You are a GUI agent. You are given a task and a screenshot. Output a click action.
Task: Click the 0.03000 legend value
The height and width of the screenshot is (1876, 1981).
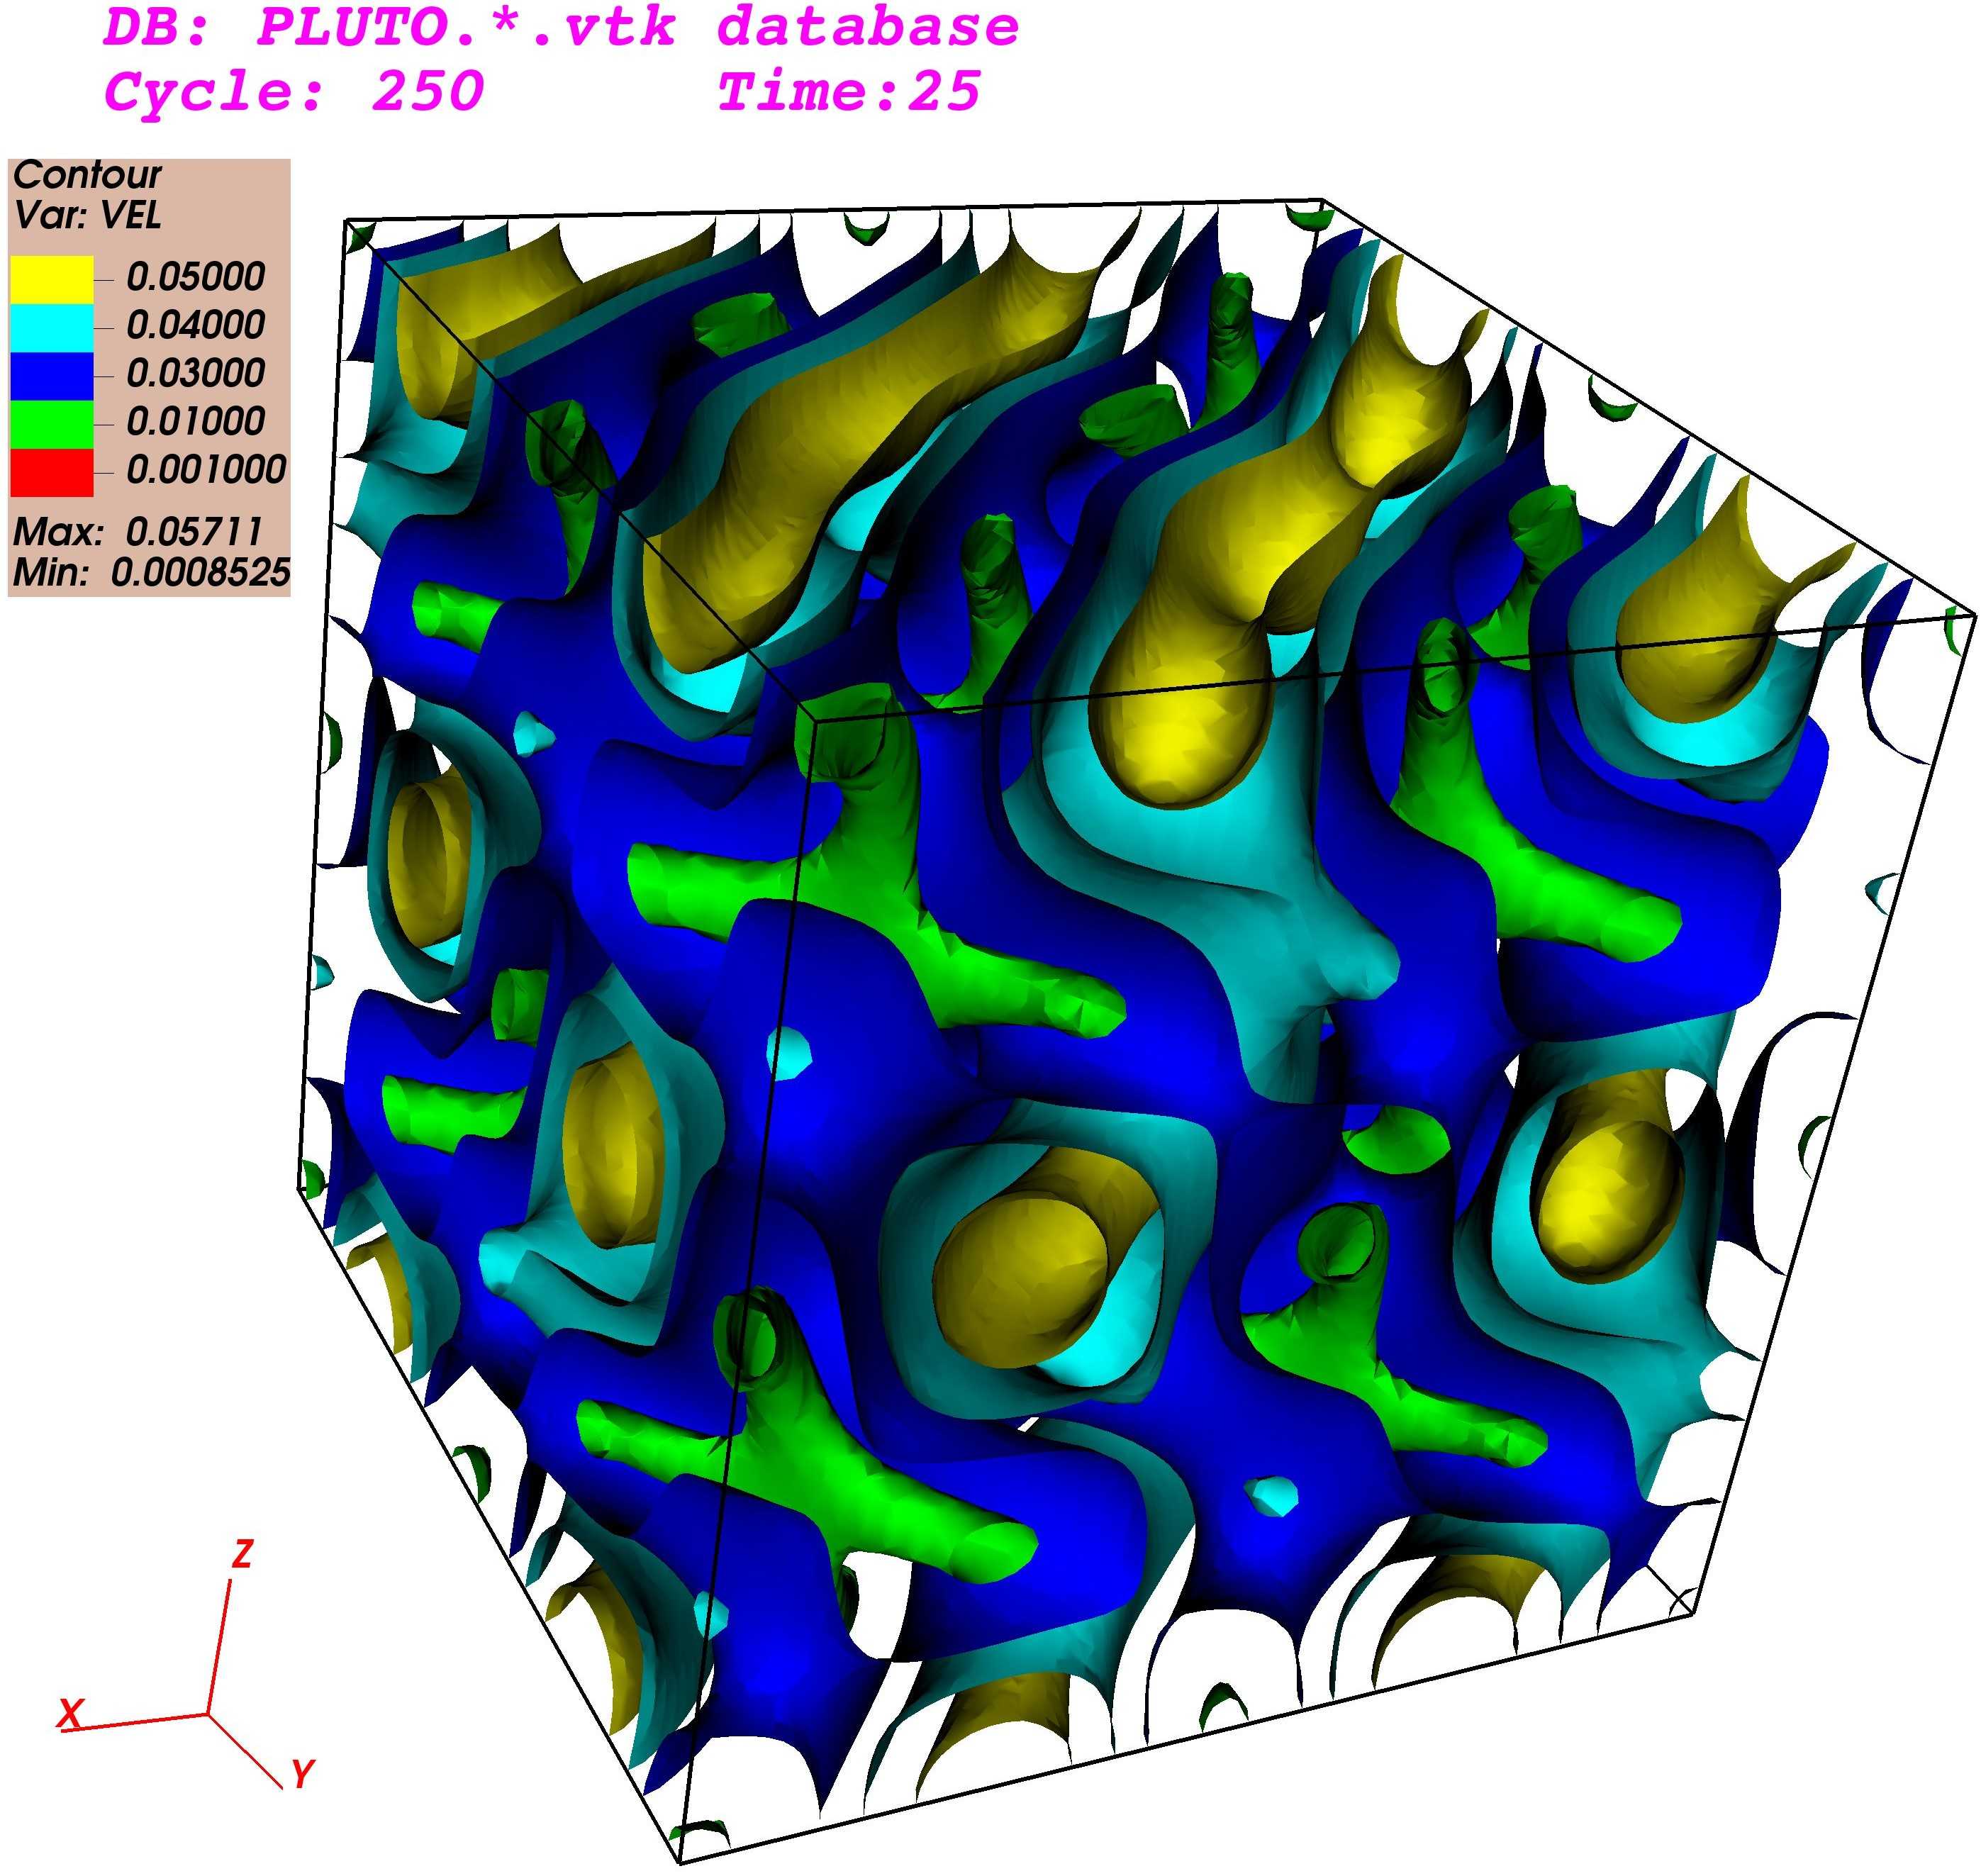pyautogui.click(x=196, y=373)
